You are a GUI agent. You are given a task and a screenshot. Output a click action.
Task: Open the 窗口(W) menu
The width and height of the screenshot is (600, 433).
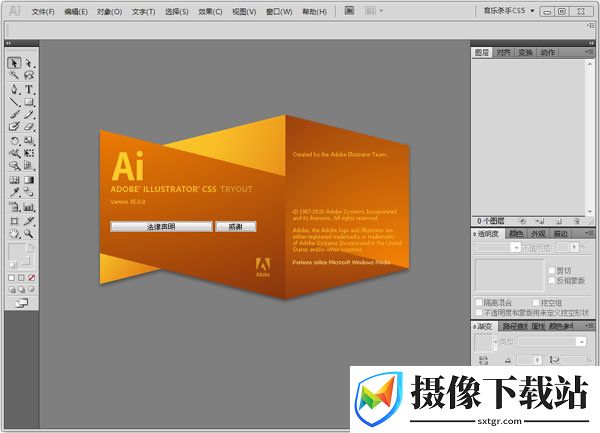(279, 12)
